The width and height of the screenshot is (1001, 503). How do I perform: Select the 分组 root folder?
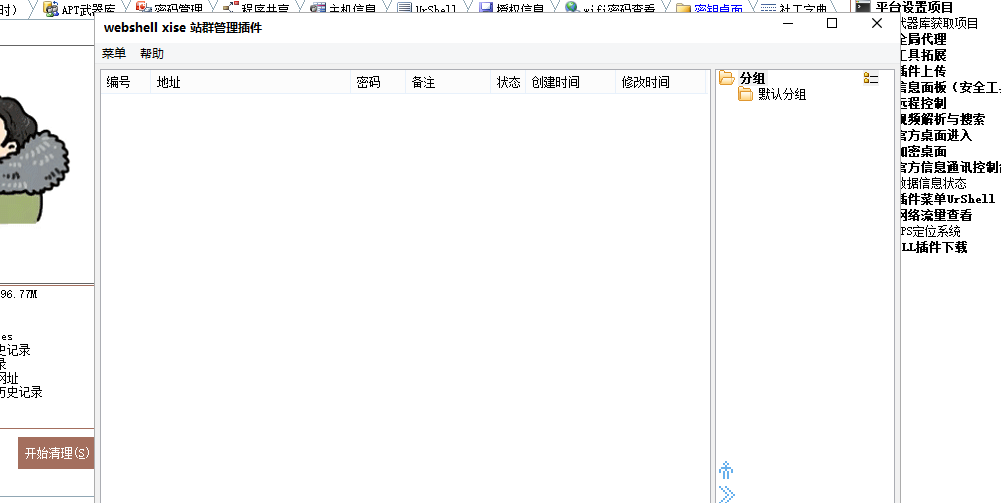pyautogui.click(x=752, y=78)
